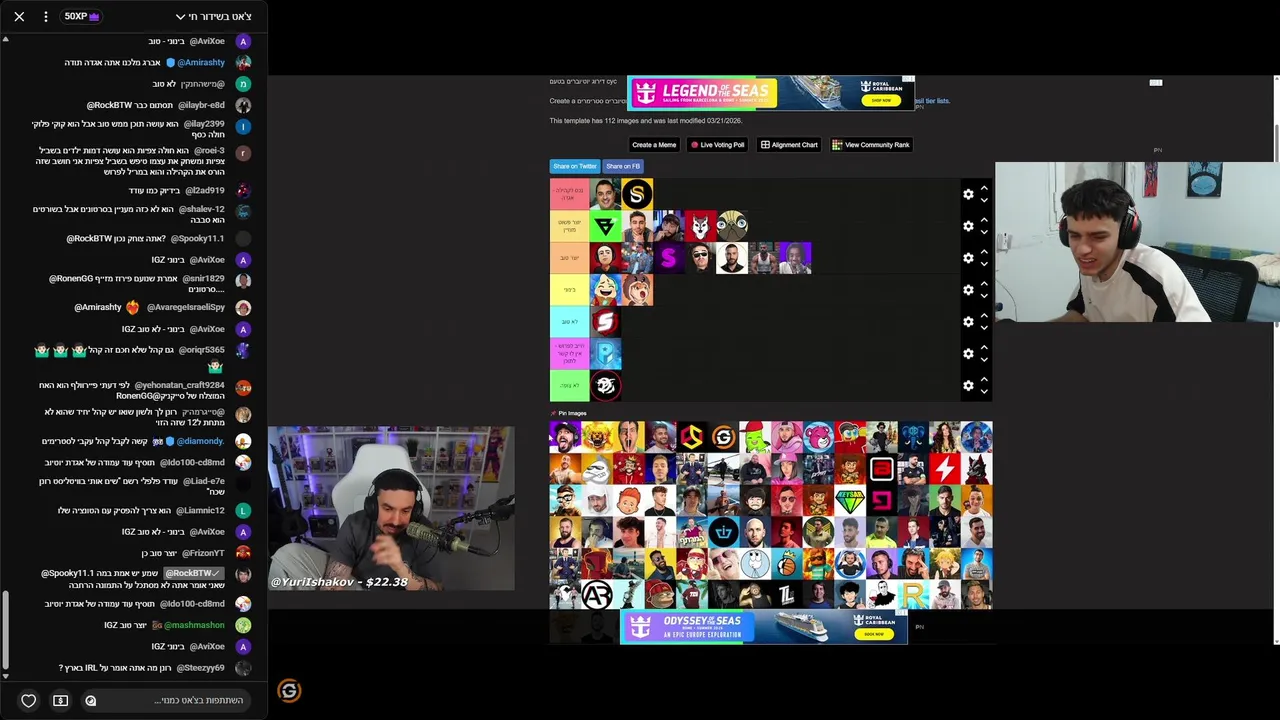Open @FrizonYT chat username
The width and height of the screenshot is (1280, 720).
click(203, 553)
